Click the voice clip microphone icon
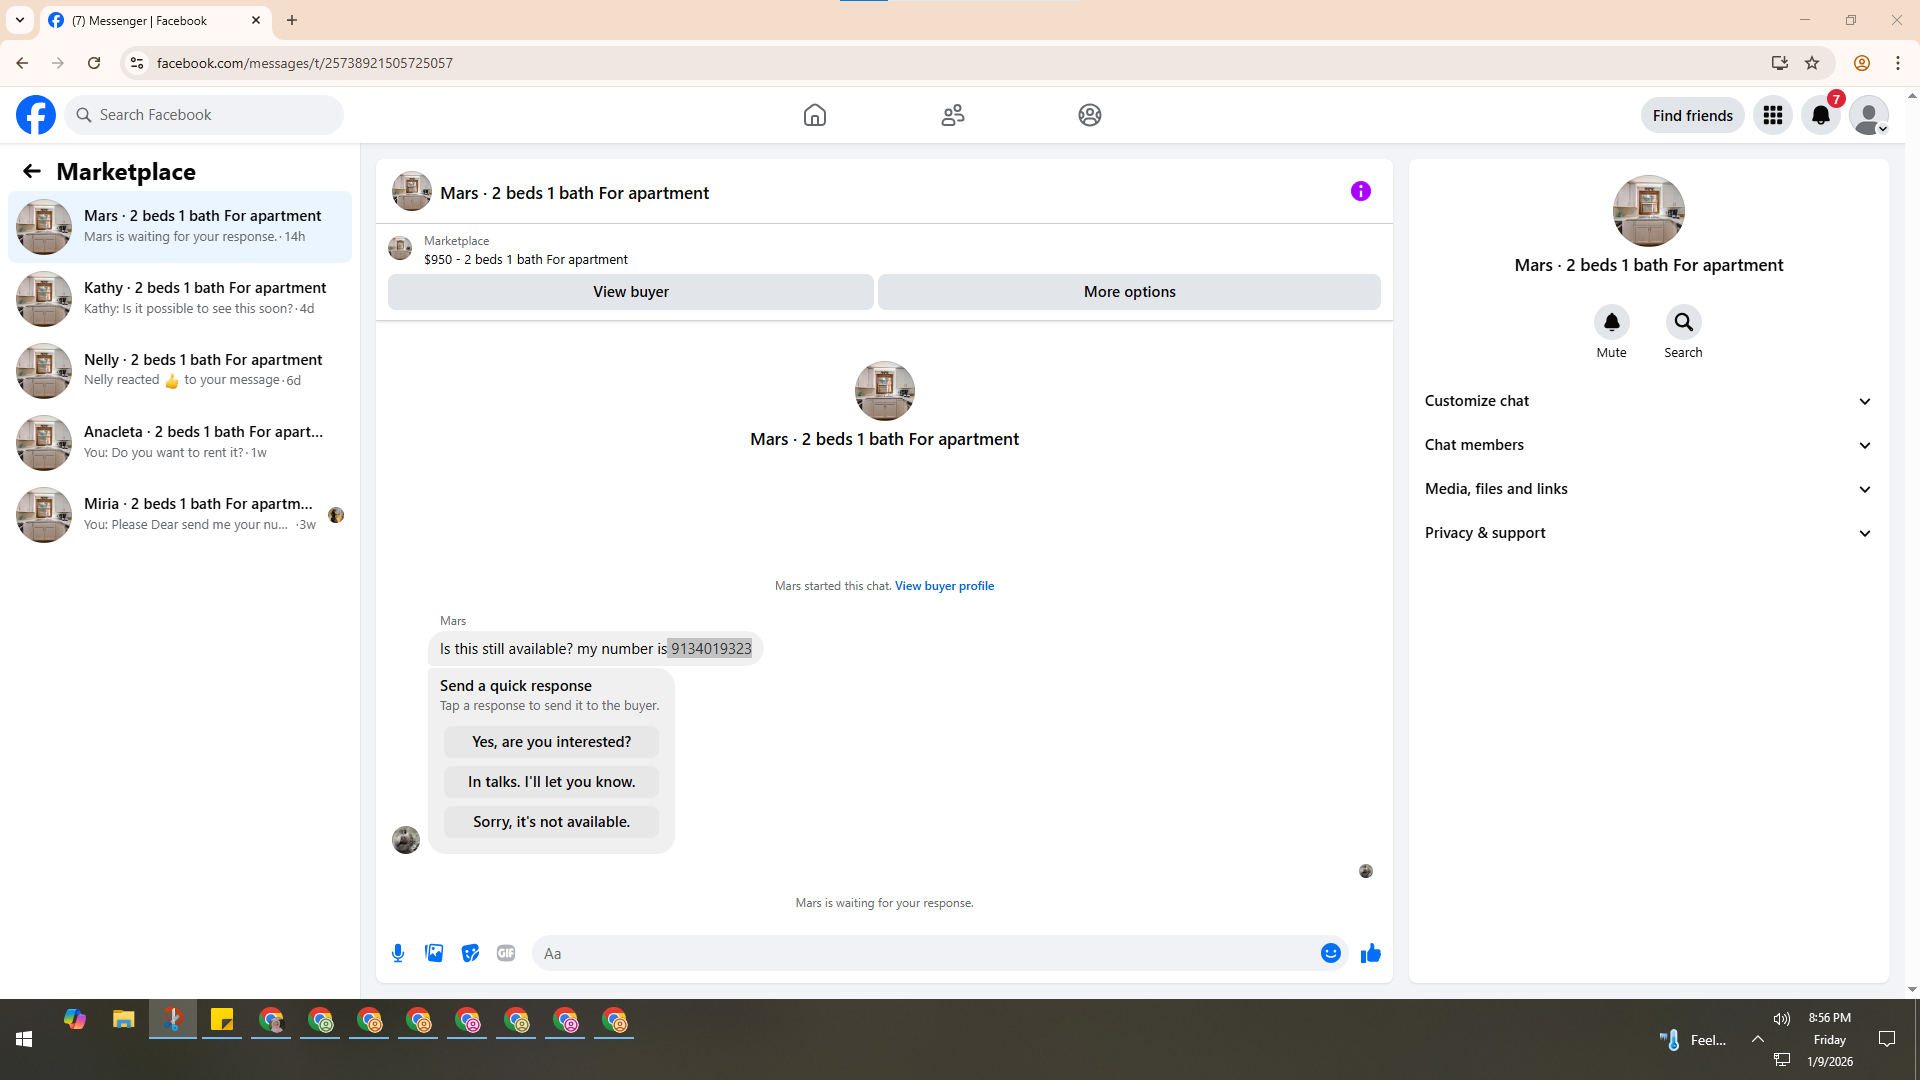The image size is (1920, 1080). tap(398, 953)
